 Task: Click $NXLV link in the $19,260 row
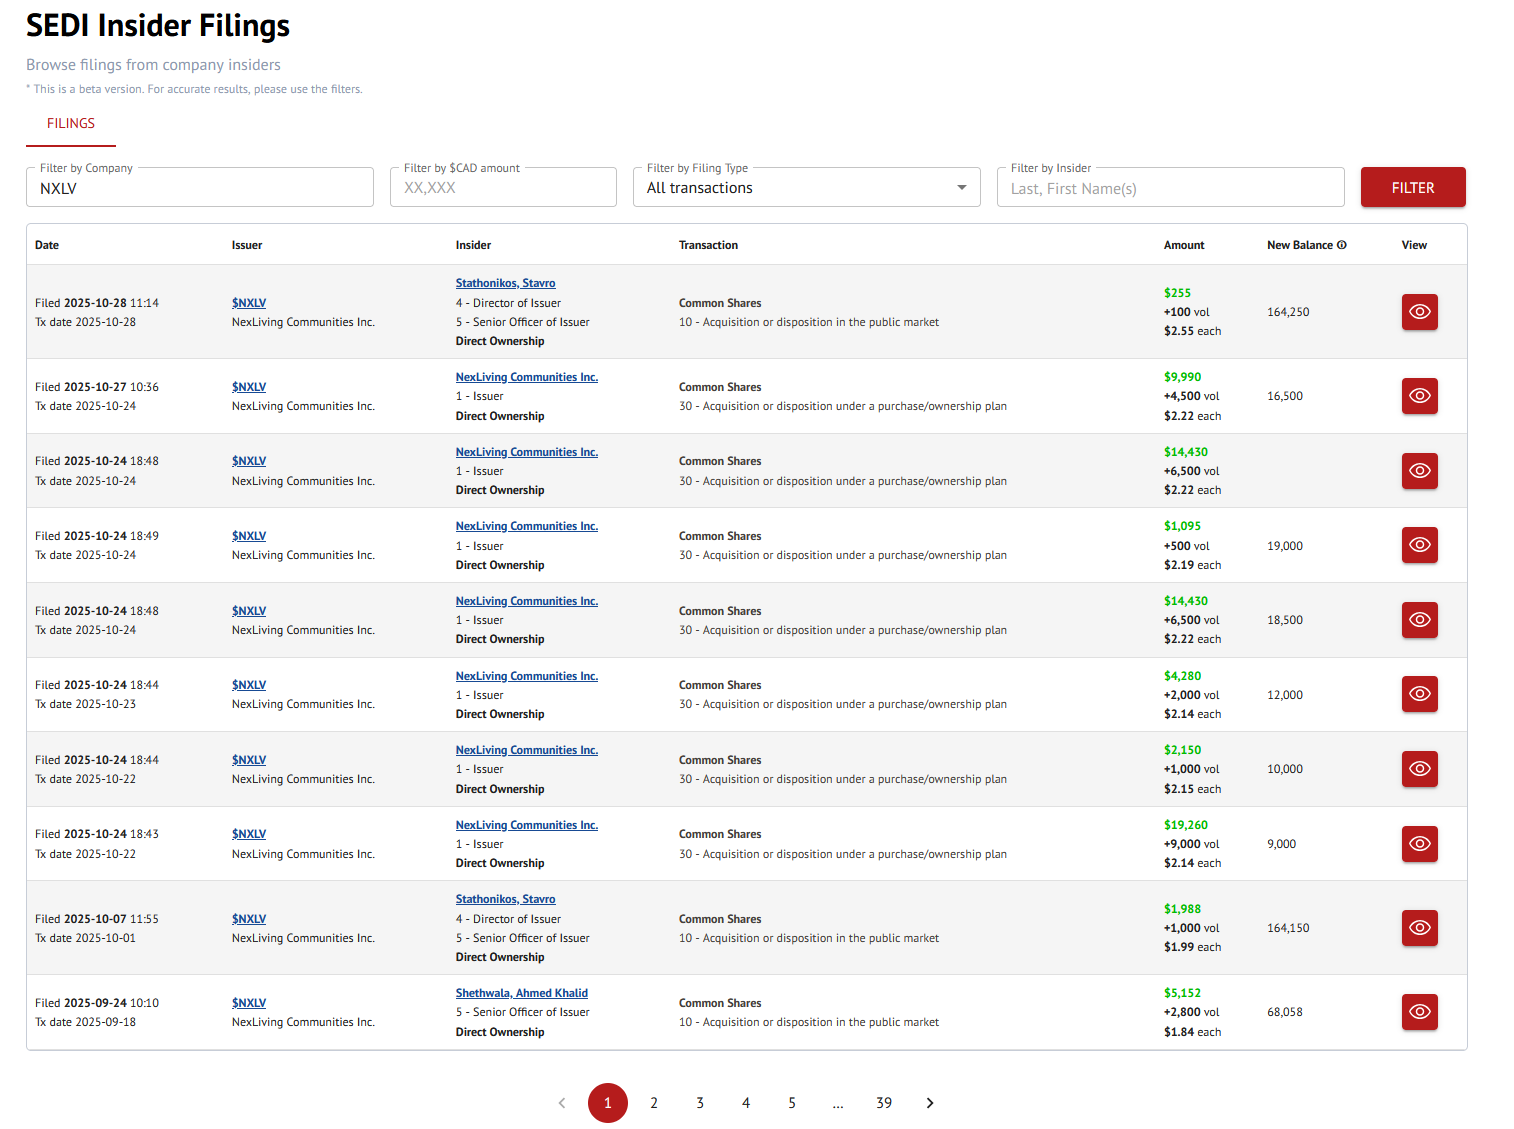point(249,834)
